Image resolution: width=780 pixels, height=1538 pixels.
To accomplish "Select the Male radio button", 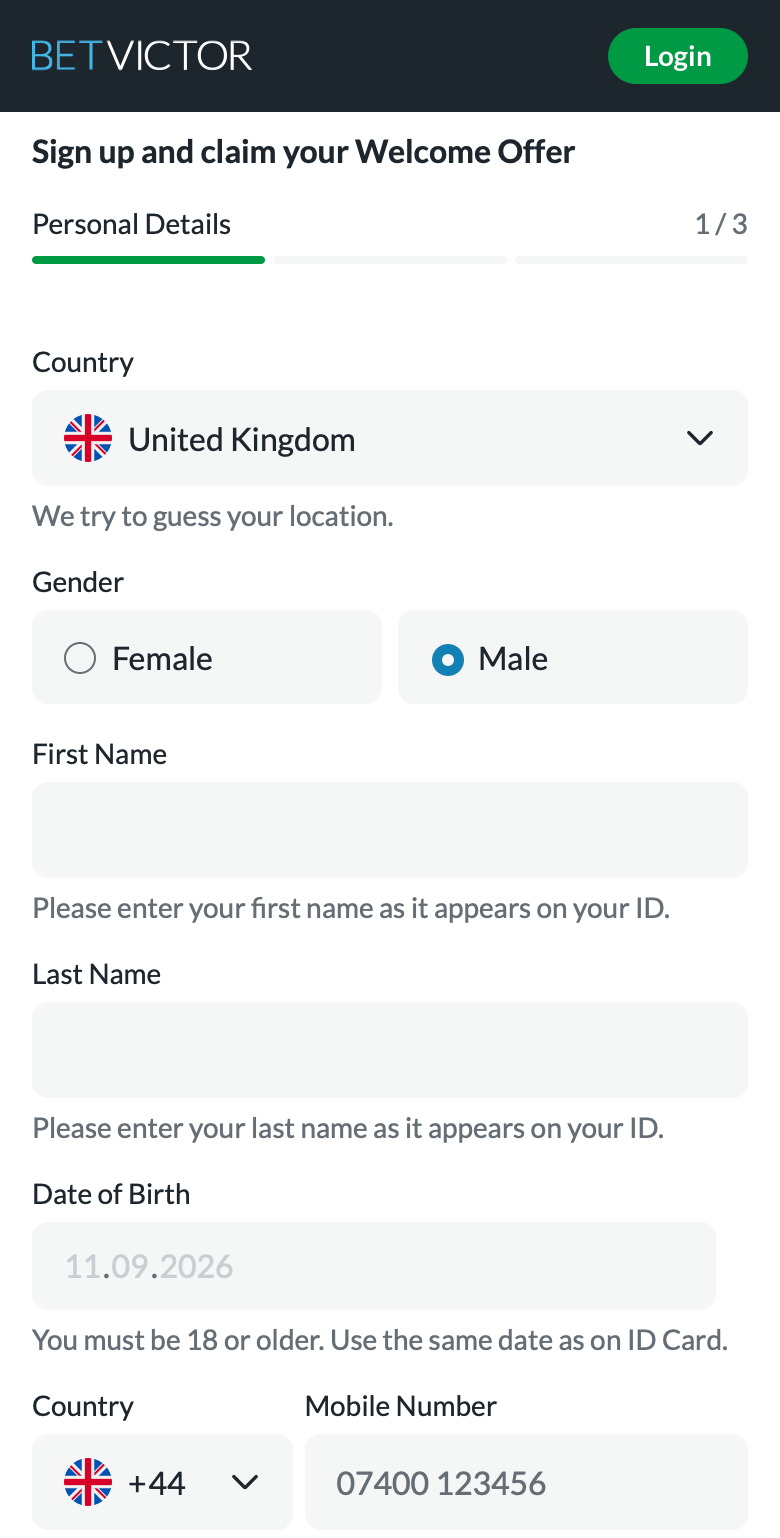I will point(448,659).
